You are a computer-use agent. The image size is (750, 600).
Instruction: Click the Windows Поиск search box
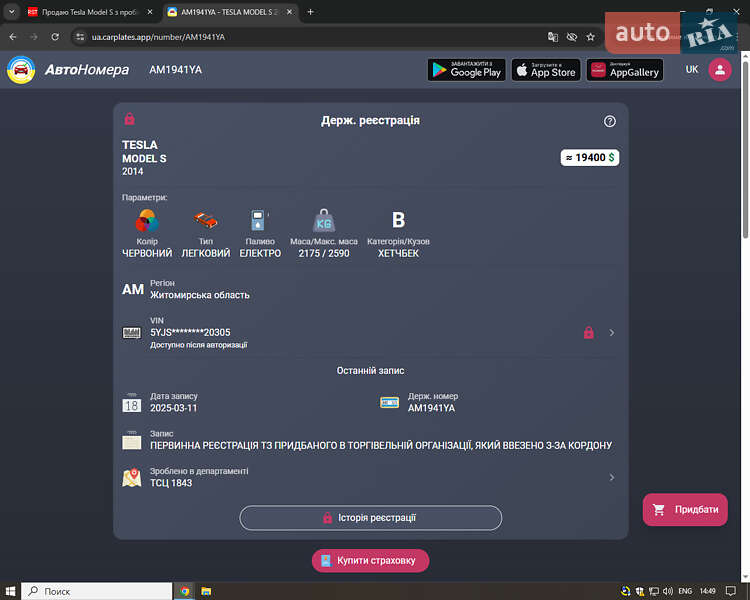click(96, 591)
